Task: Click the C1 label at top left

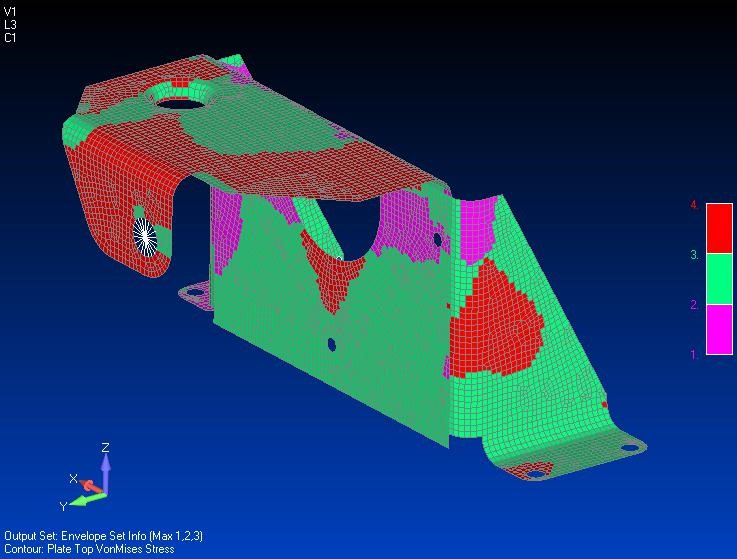Action: click(10, 38)
